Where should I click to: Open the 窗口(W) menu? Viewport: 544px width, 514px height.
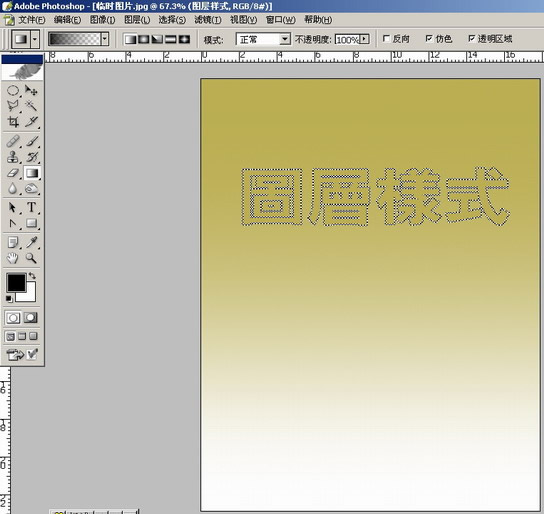pos(280,20)
